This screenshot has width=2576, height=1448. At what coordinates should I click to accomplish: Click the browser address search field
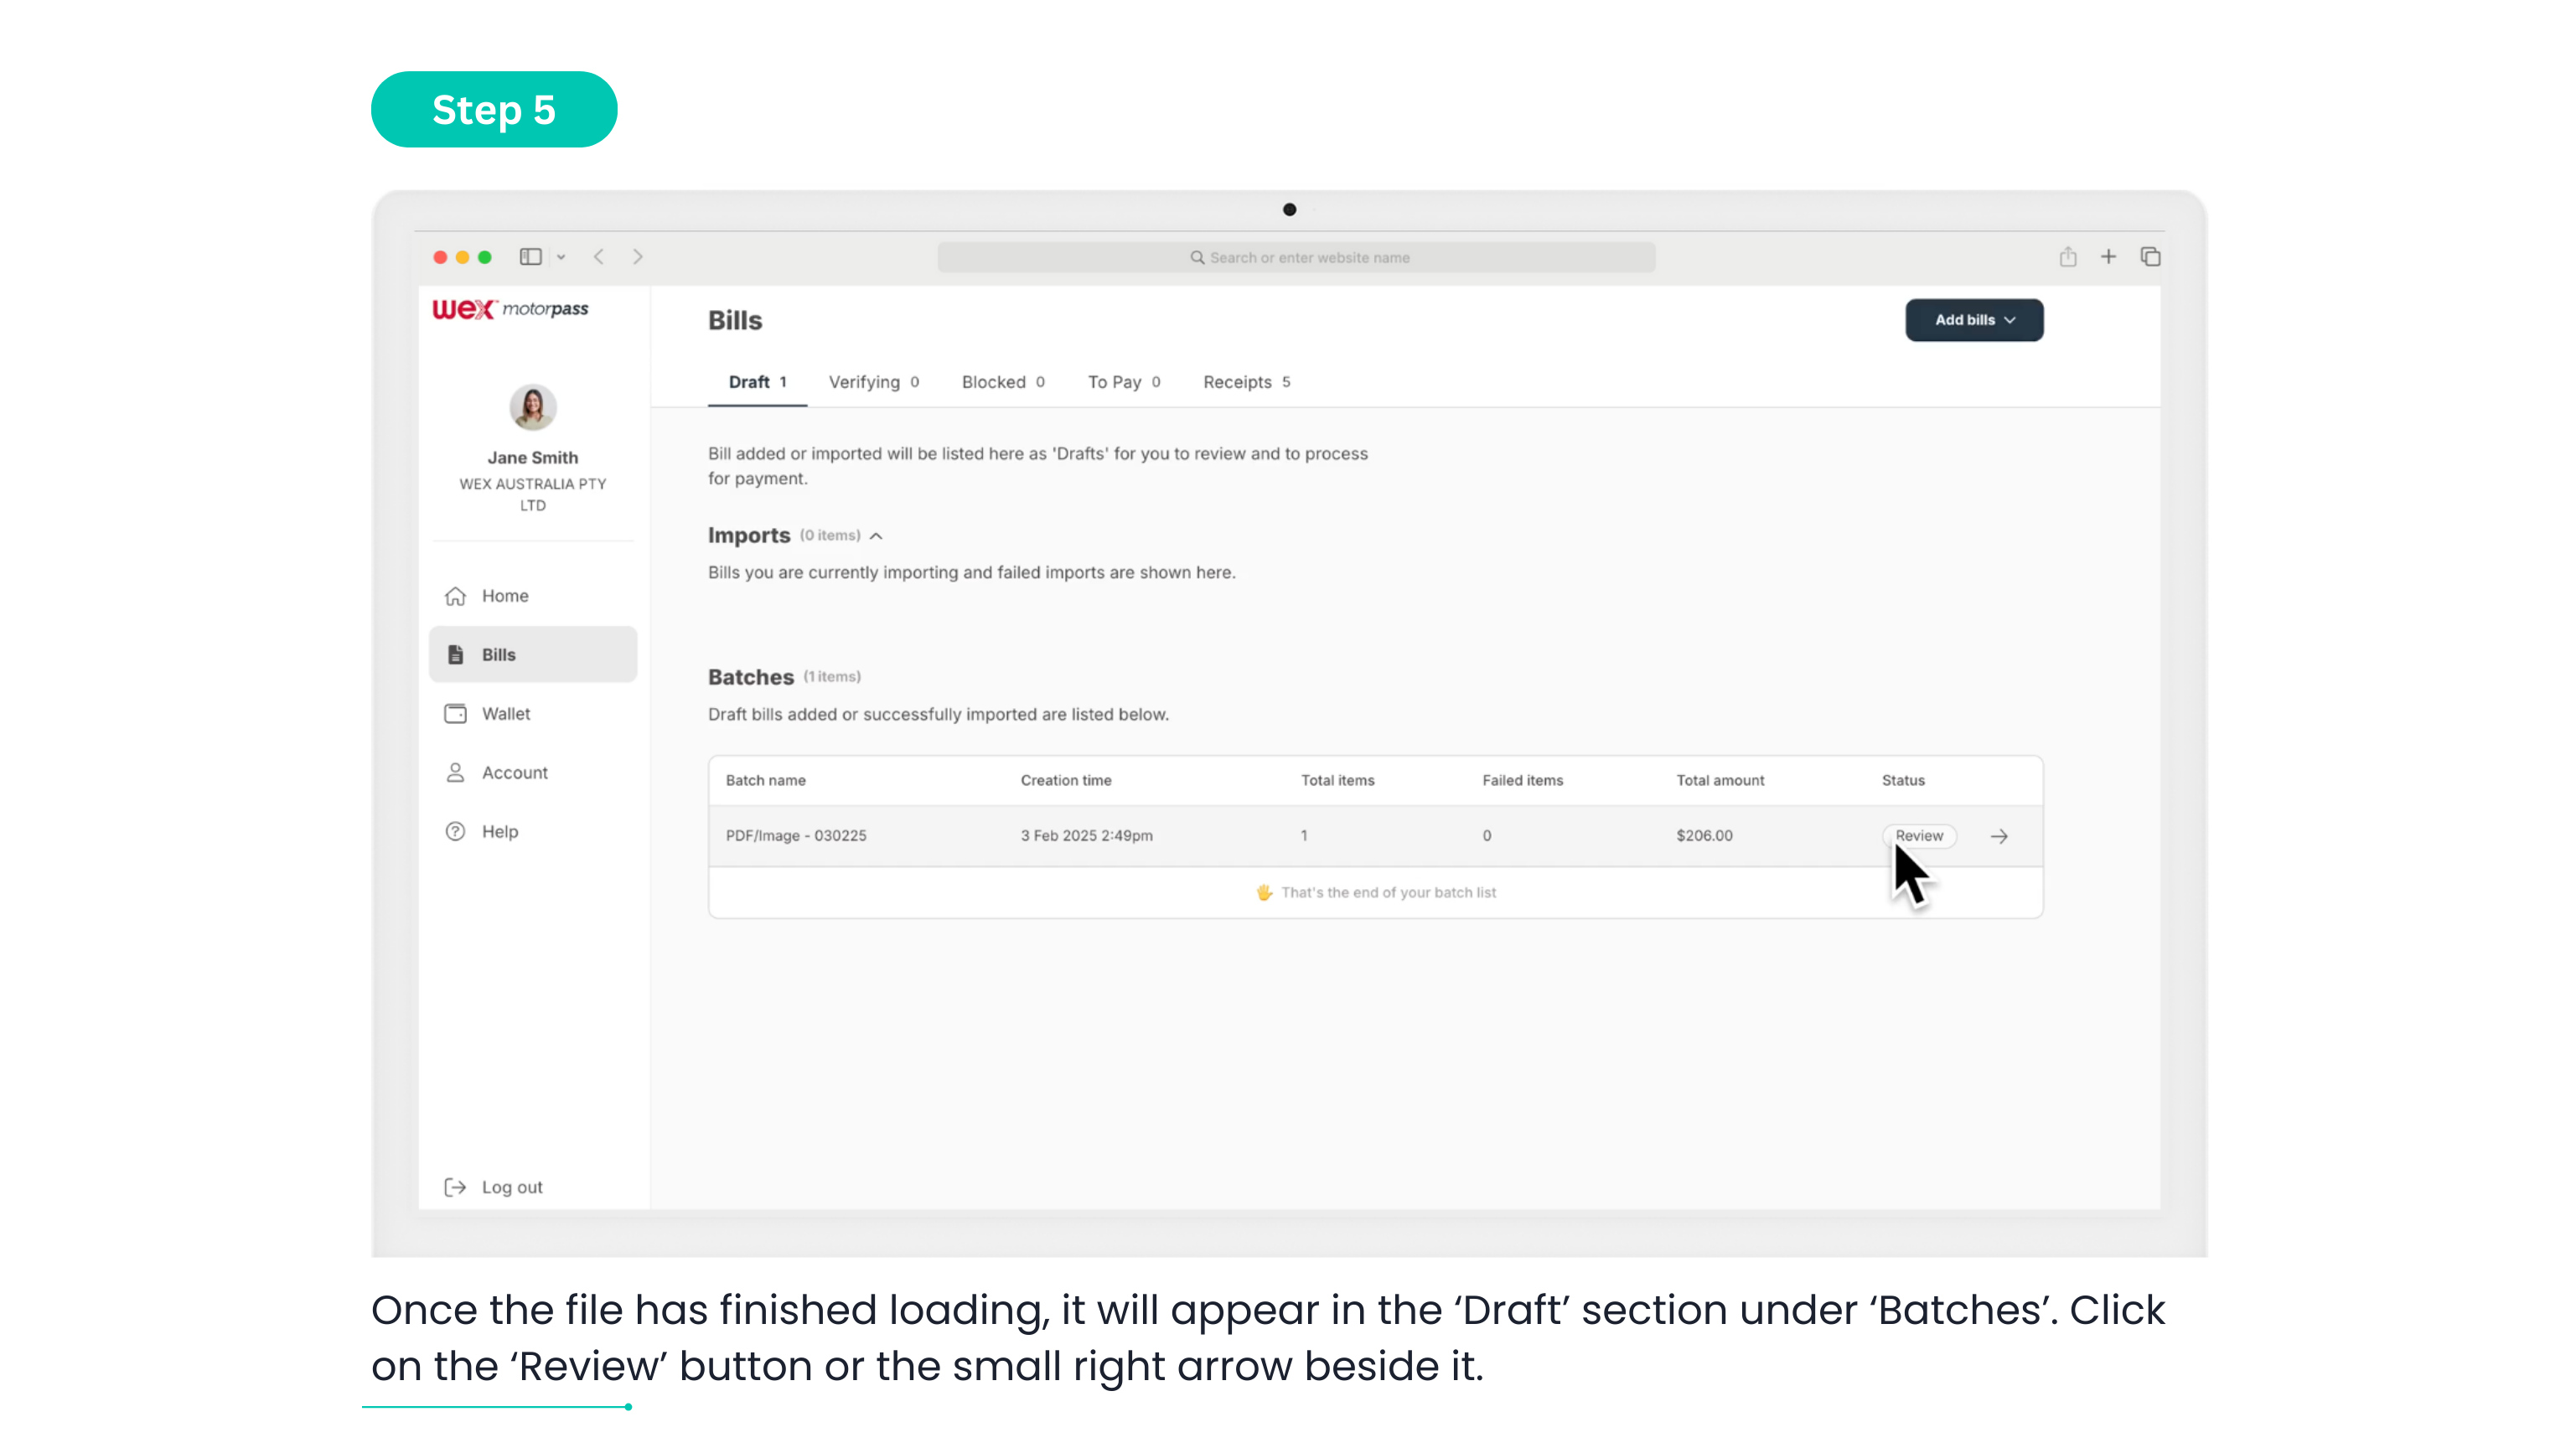[1296, 257]
